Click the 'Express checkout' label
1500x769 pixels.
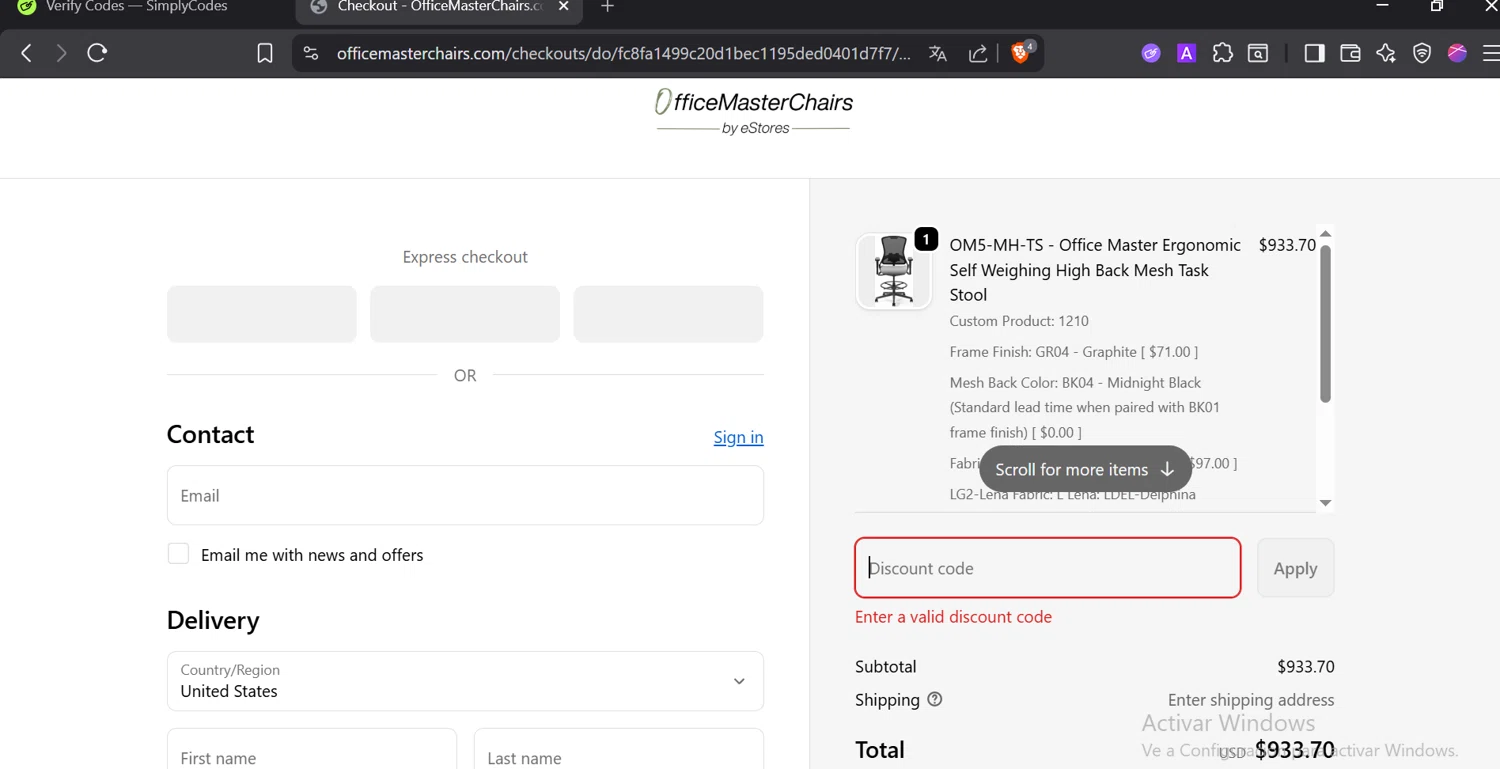(465, 257)
